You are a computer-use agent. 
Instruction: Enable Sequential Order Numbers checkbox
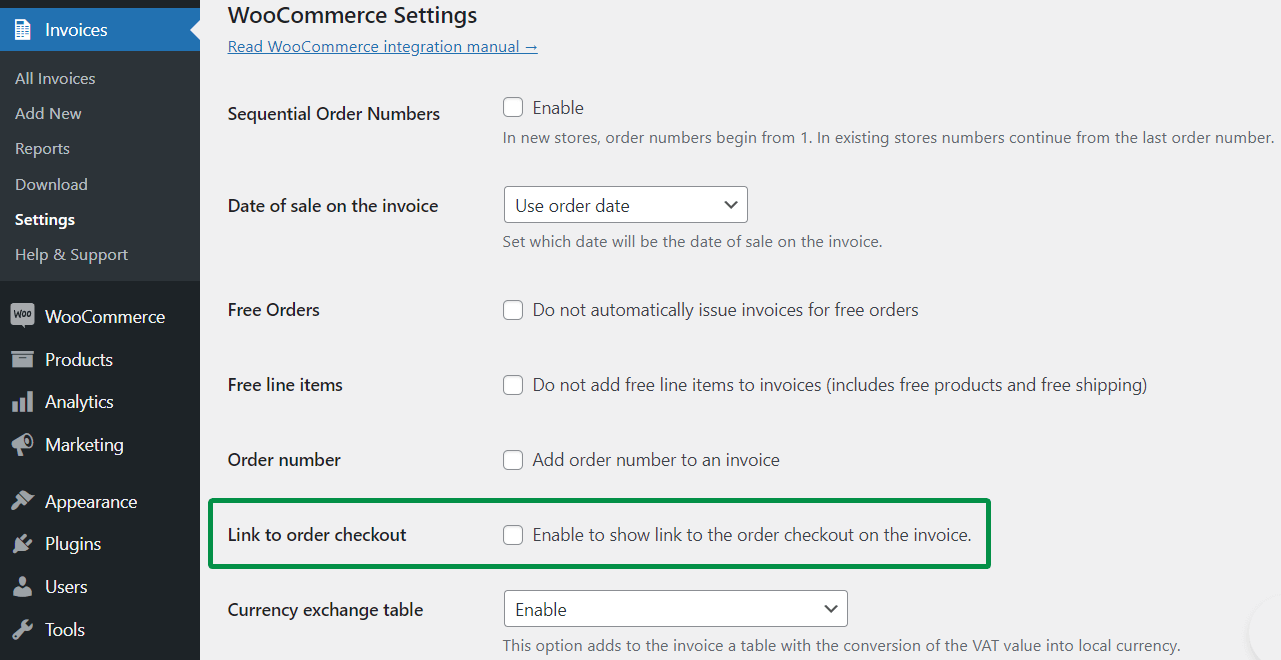[513, 107]
